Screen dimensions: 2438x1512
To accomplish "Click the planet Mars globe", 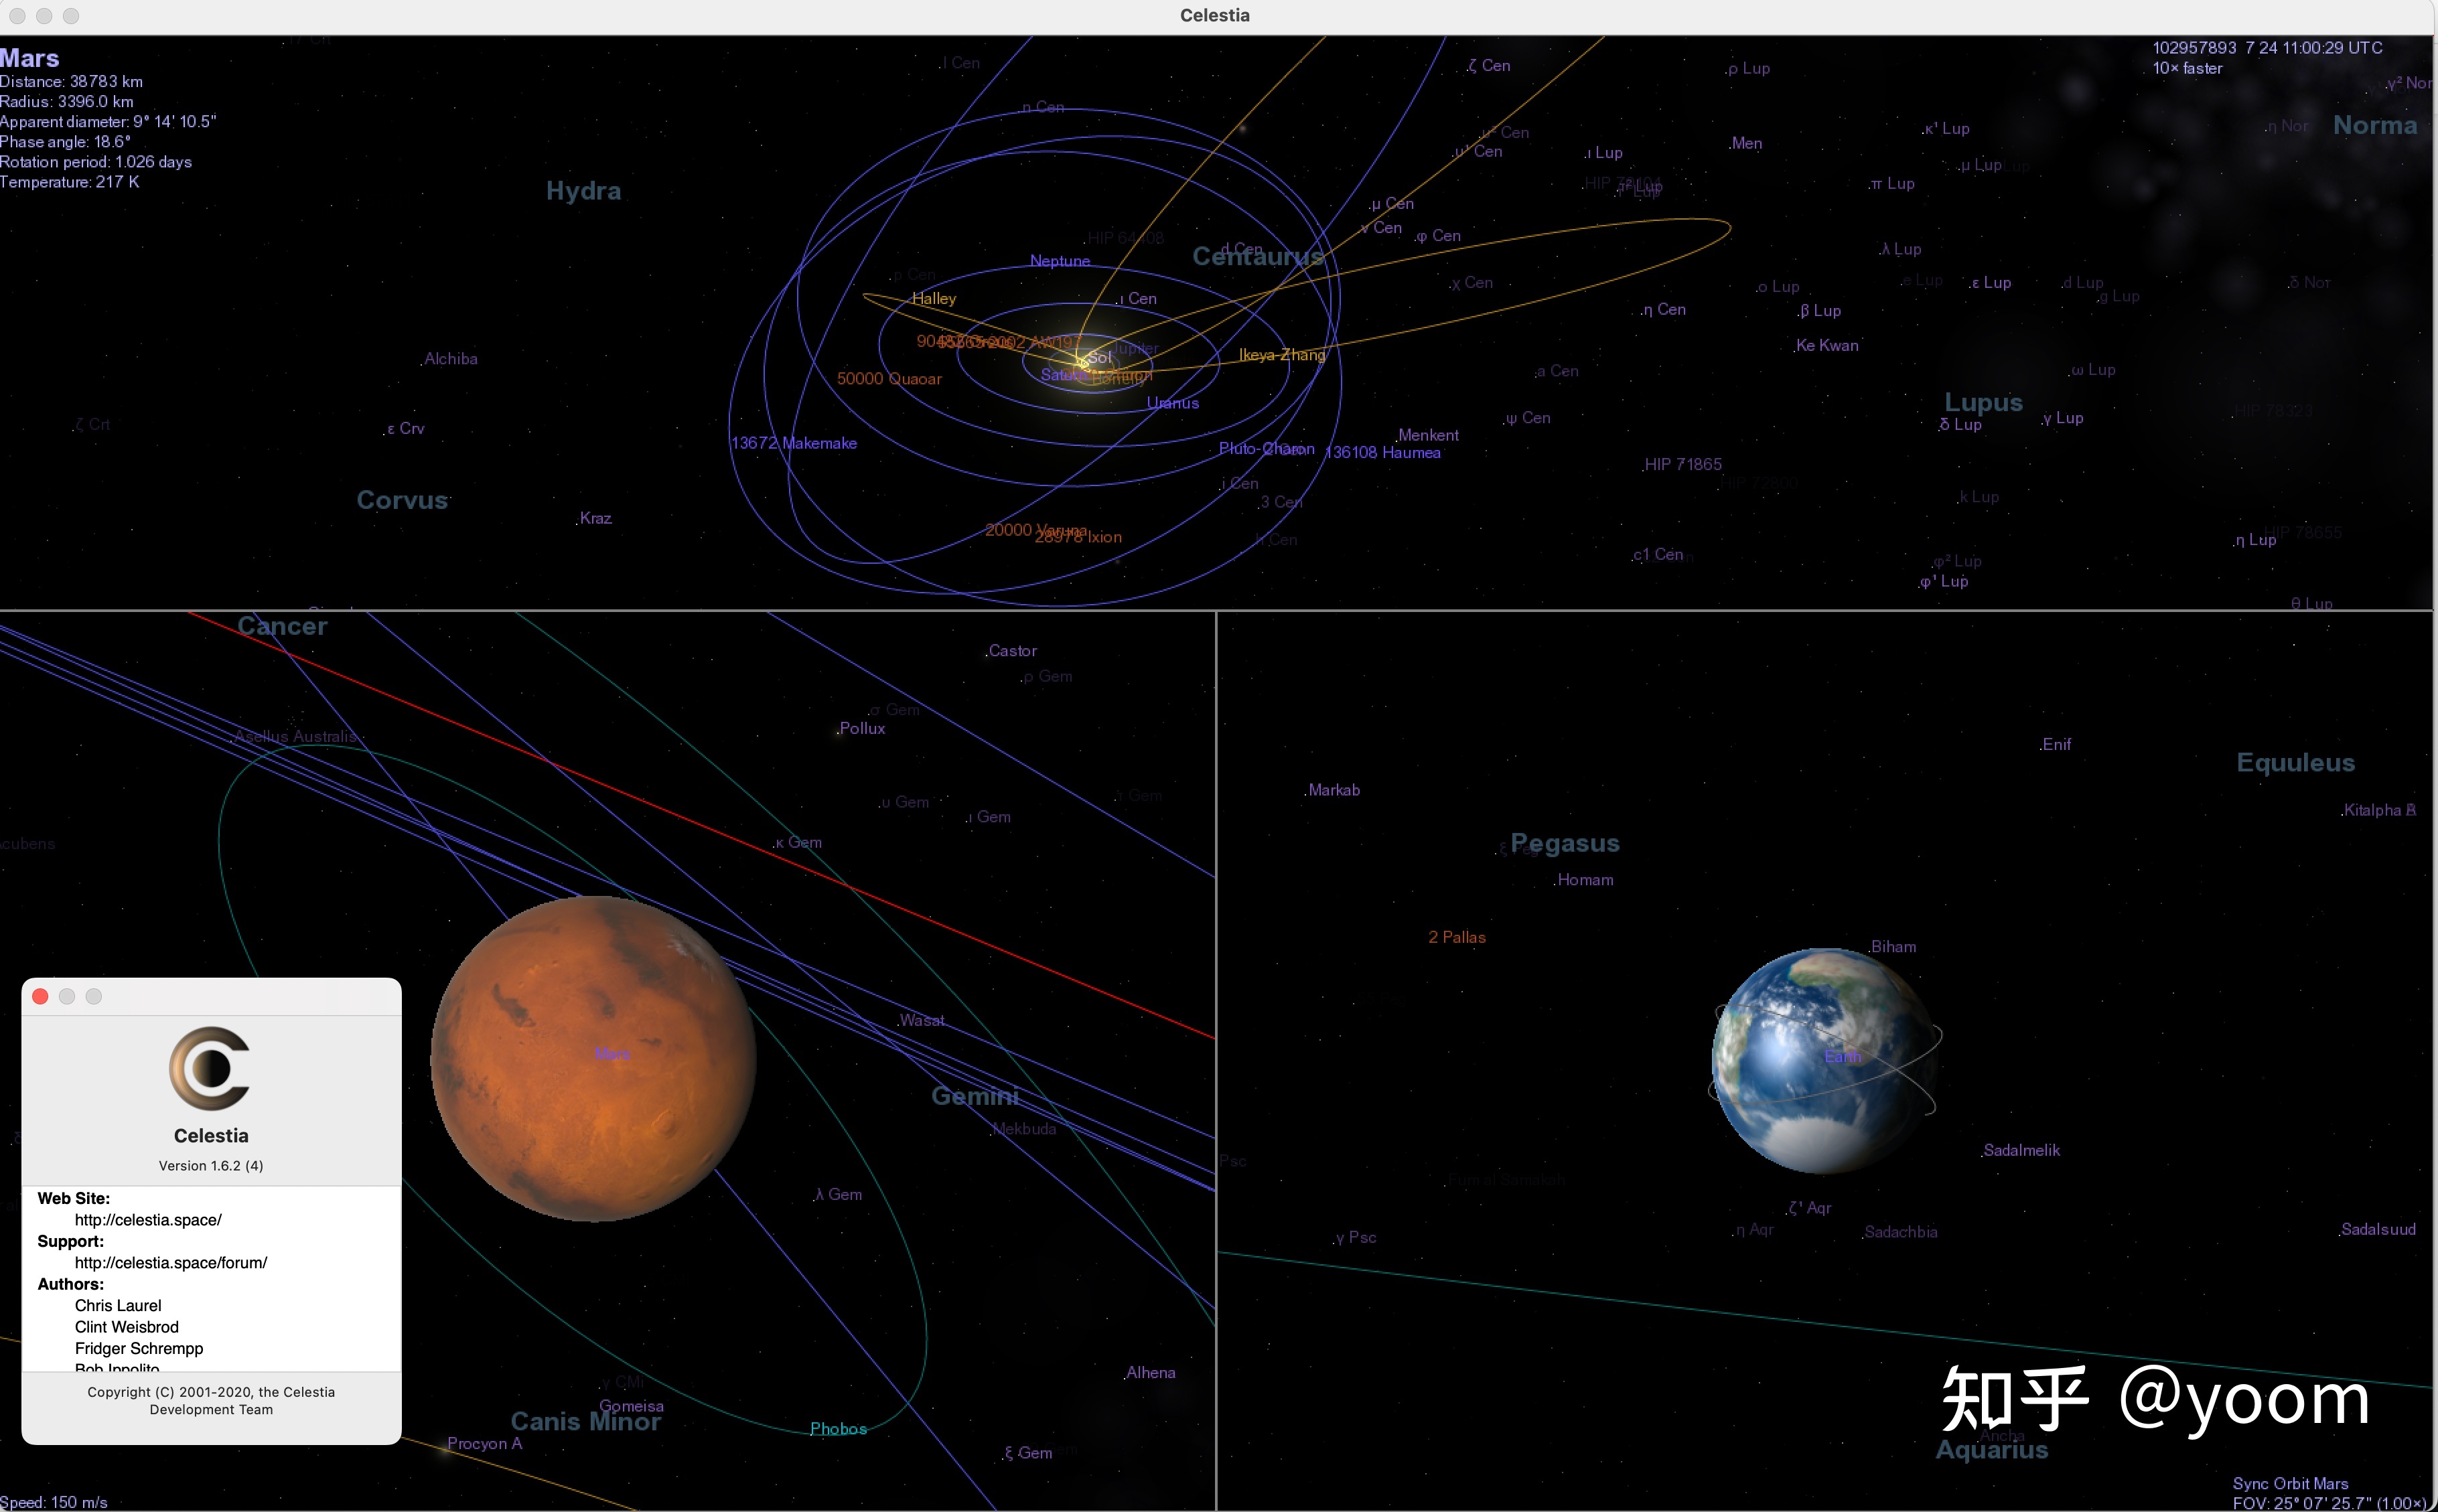I will click(593, 1059).
